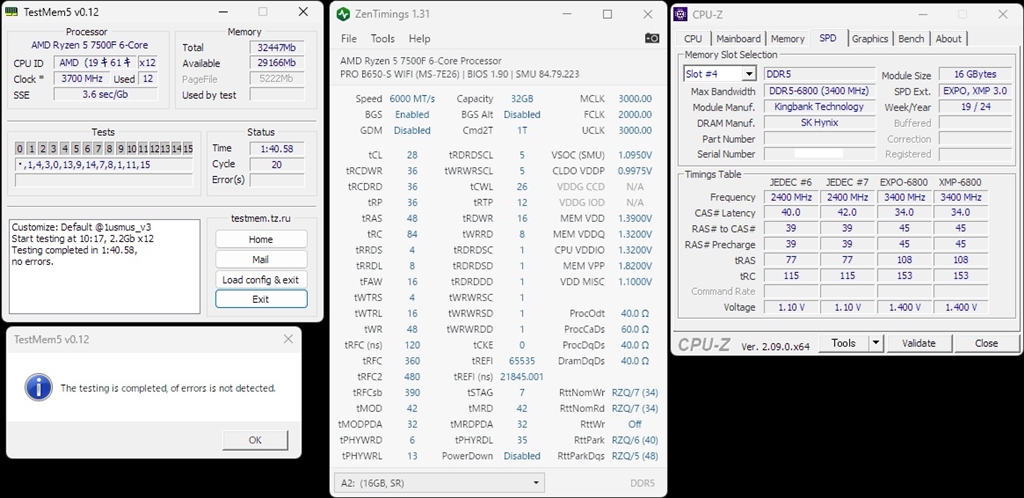The image size is (1024, 498).
Task: Click the Close button in CPU-Z
Action: (x=986, y=343)
